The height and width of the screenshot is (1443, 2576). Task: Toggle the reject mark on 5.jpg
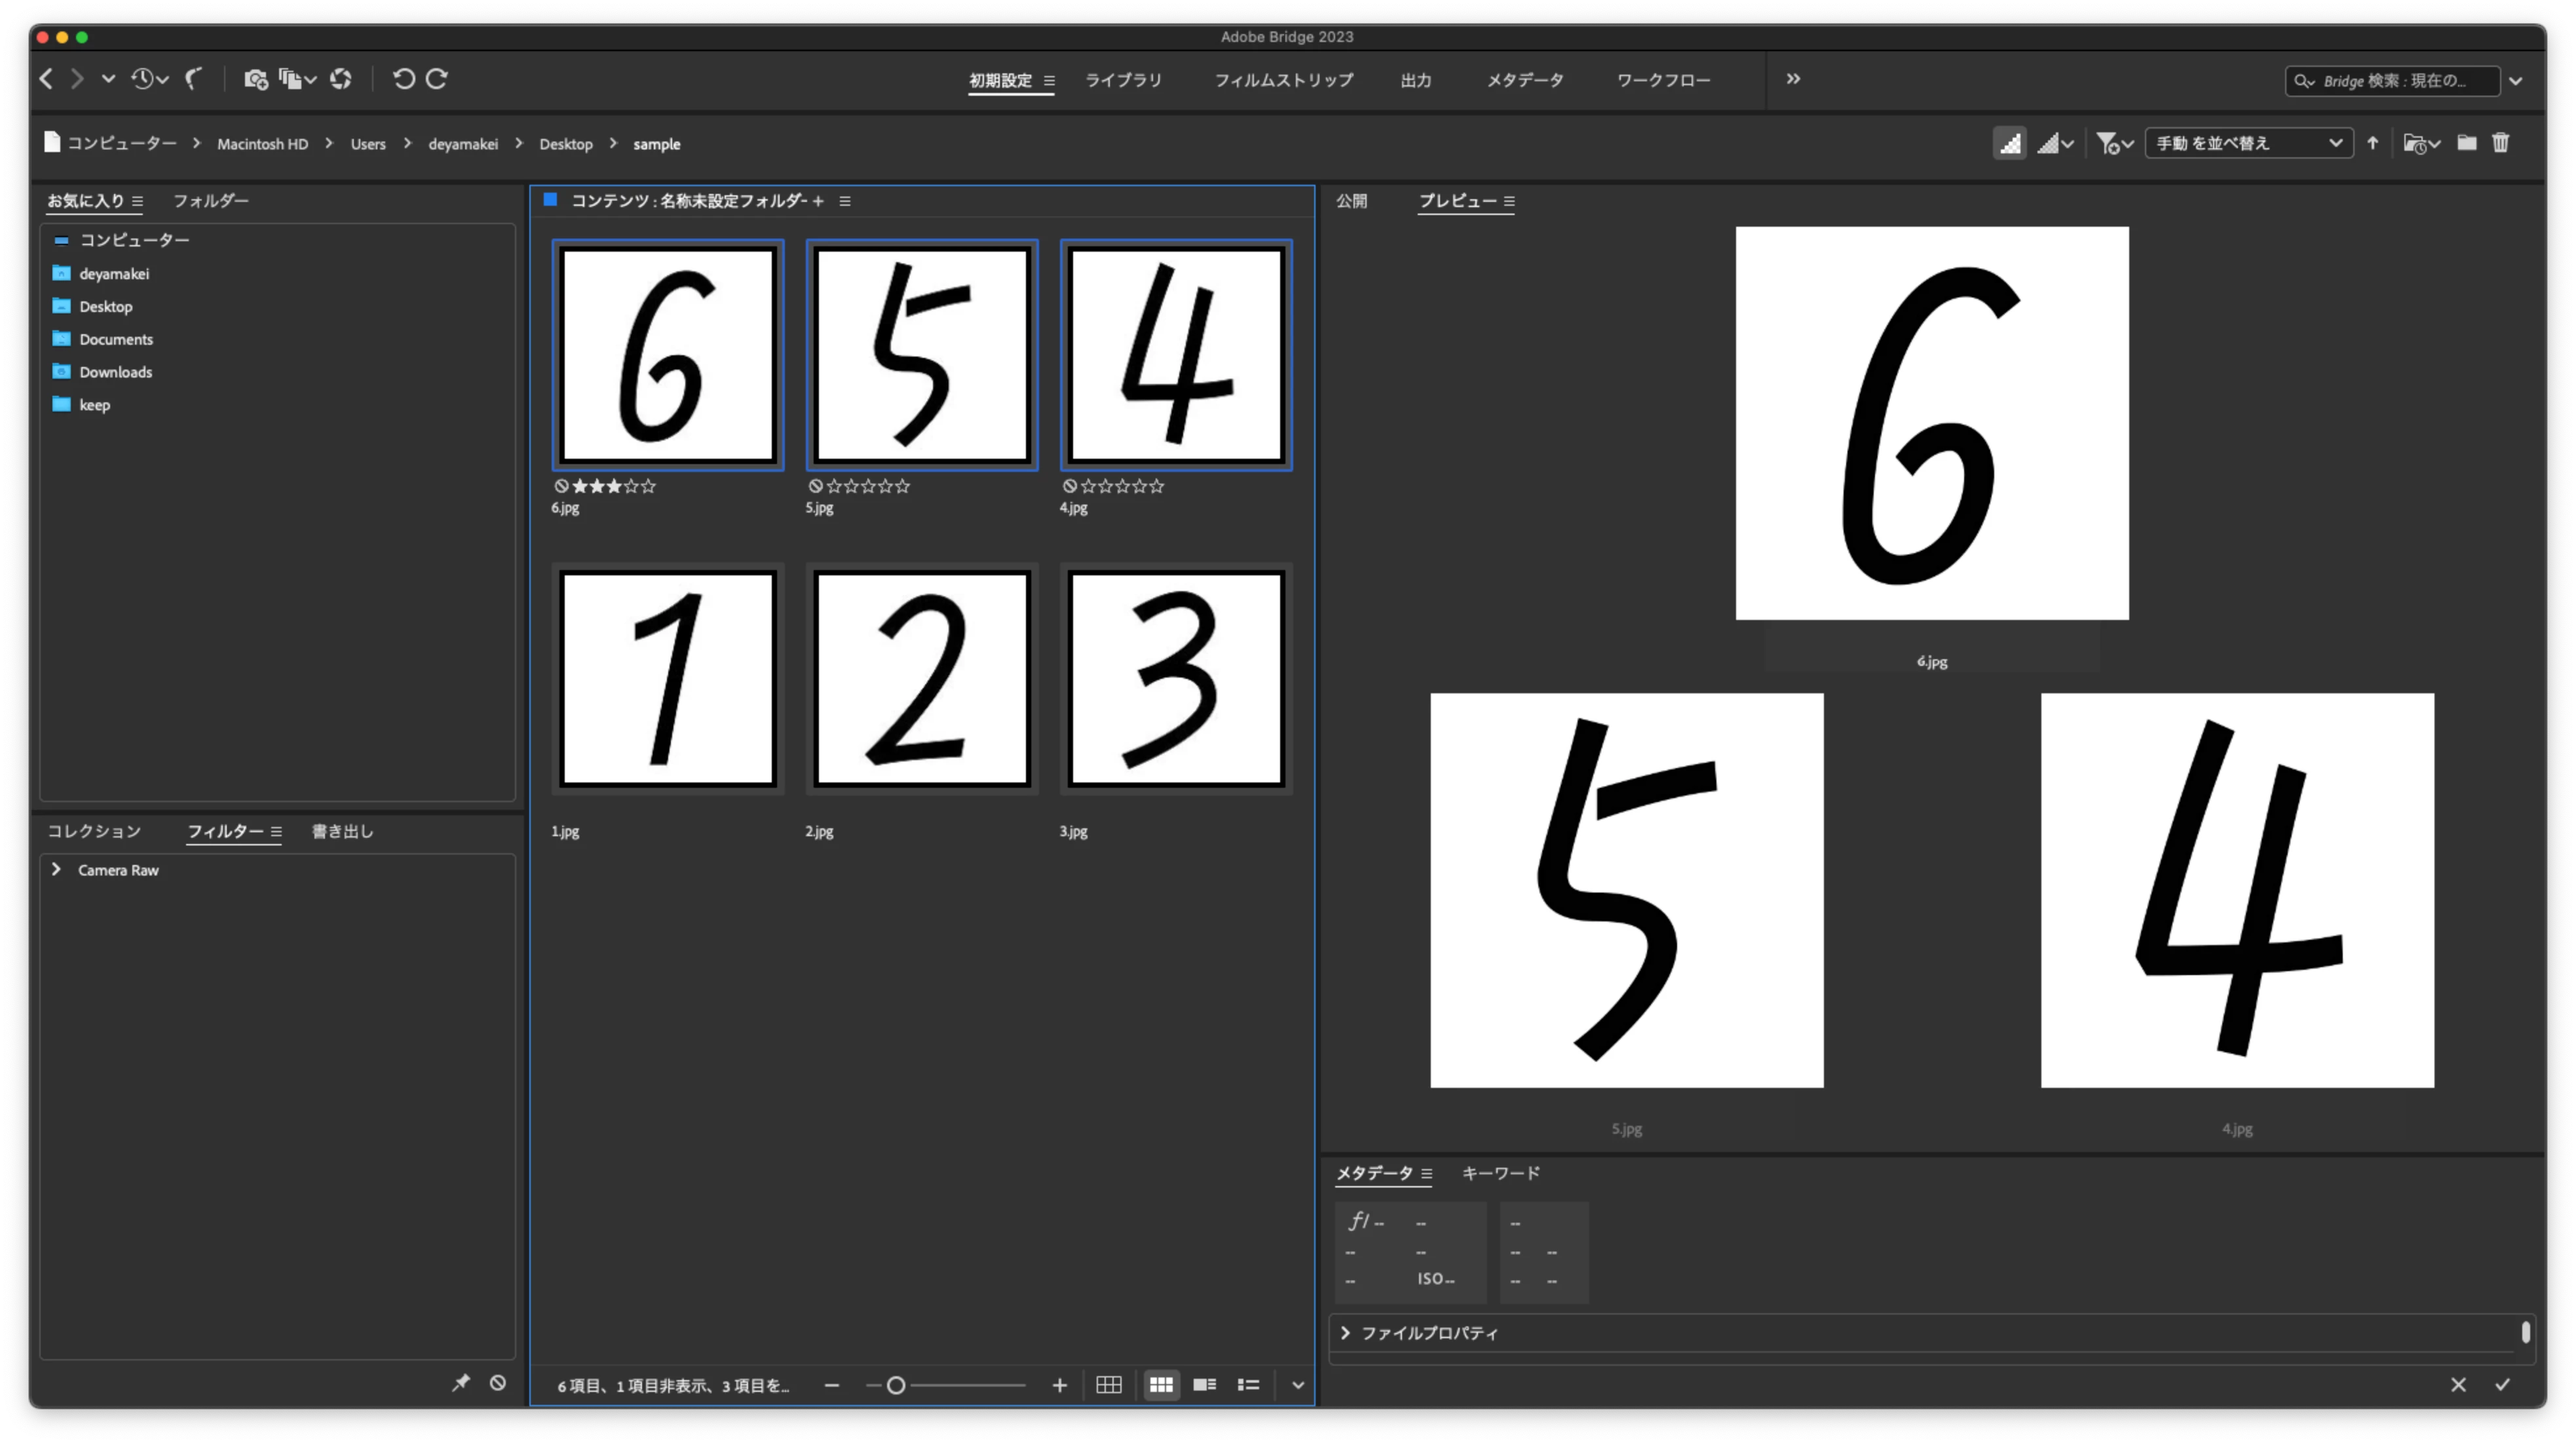click(x=816, y=486)
